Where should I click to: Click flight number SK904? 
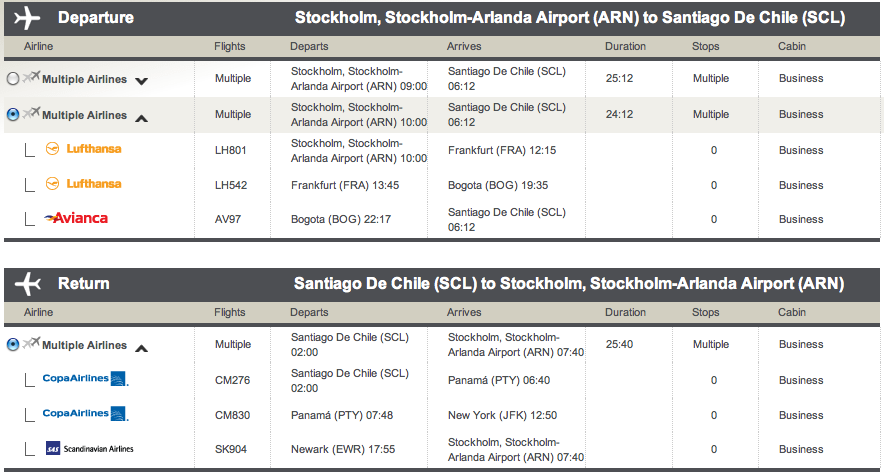pos(230,449)
